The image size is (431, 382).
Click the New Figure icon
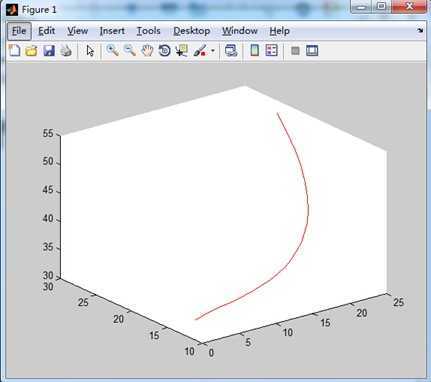[14, 51]
